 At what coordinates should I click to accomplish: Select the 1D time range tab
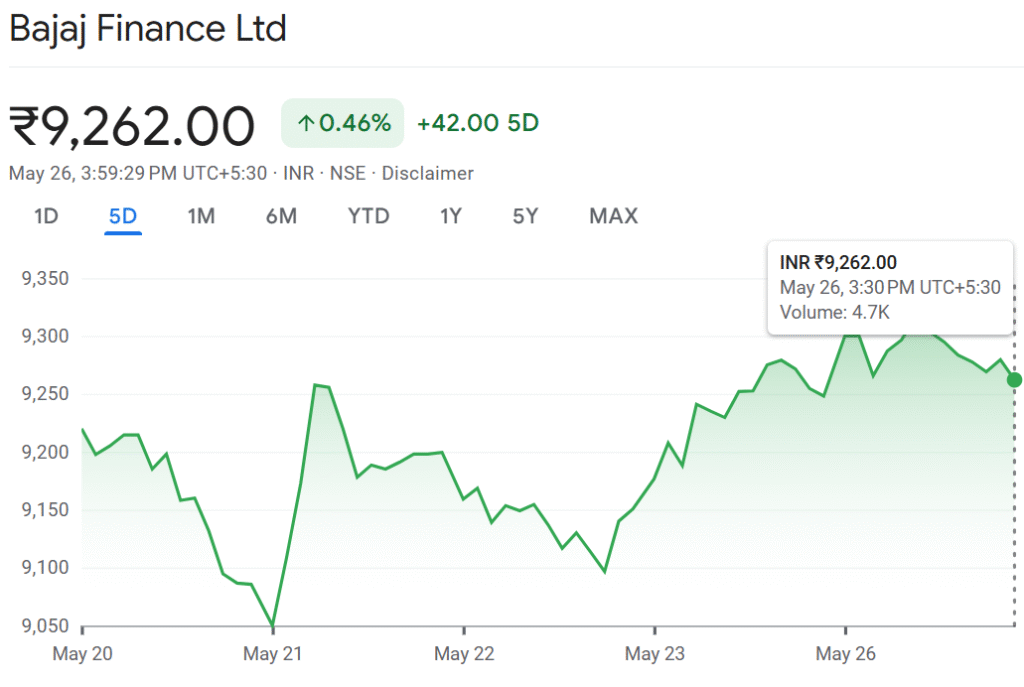[x=46, y=216]
